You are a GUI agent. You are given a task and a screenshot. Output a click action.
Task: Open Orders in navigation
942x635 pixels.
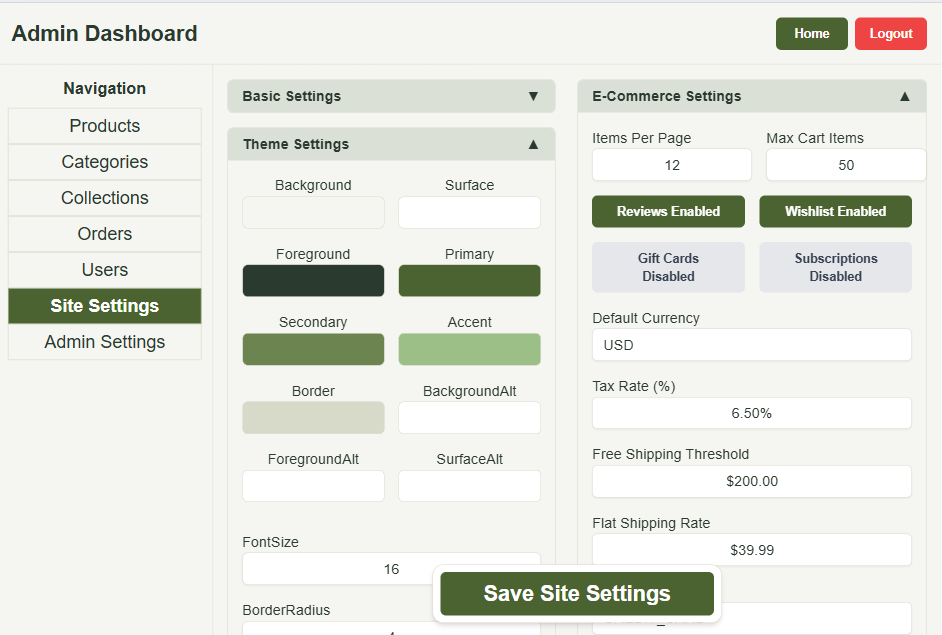tap(105, 234)
